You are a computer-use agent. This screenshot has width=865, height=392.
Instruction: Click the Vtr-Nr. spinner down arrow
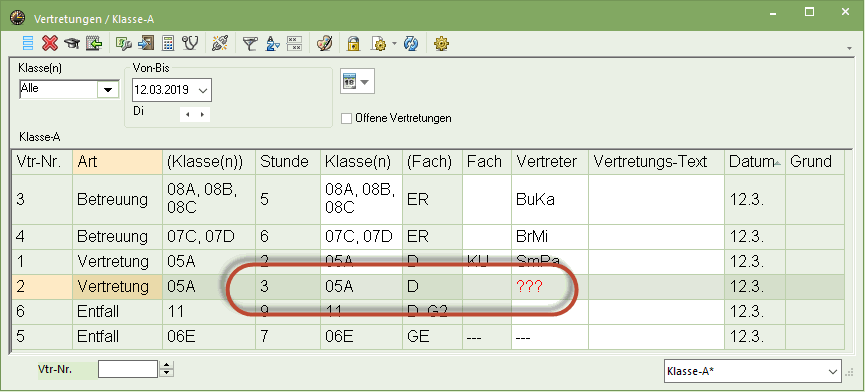(166, 373)
